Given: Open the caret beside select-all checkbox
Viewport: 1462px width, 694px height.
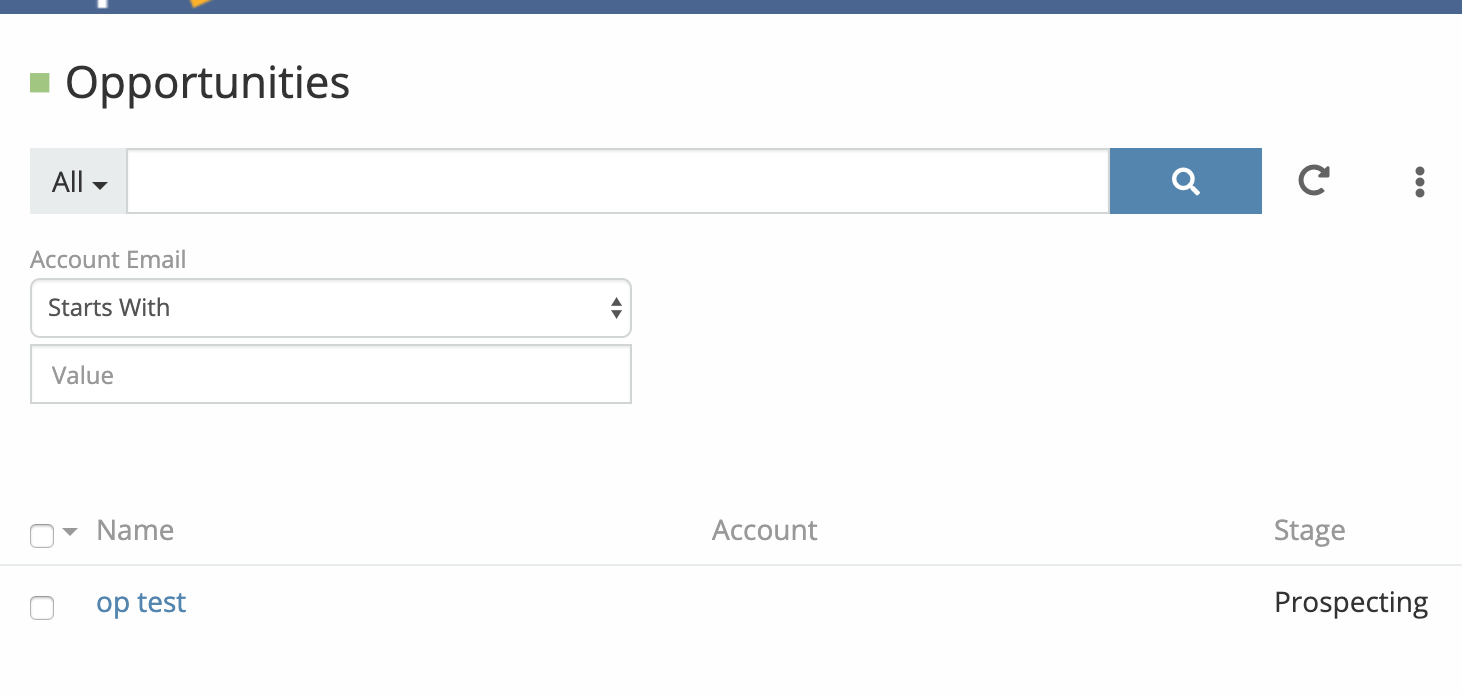Looking at the screenshot, I should (x=70, y=532).
